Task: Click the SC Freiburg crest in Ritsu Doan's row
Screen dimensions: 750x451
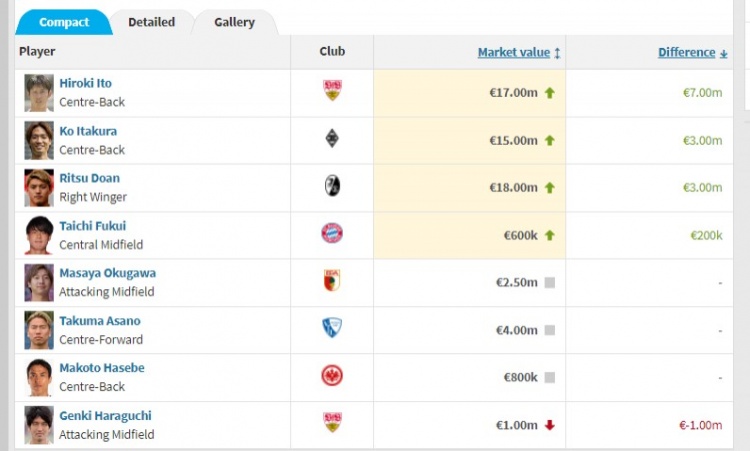Action: pyautogui.click(x=332, y=186)
